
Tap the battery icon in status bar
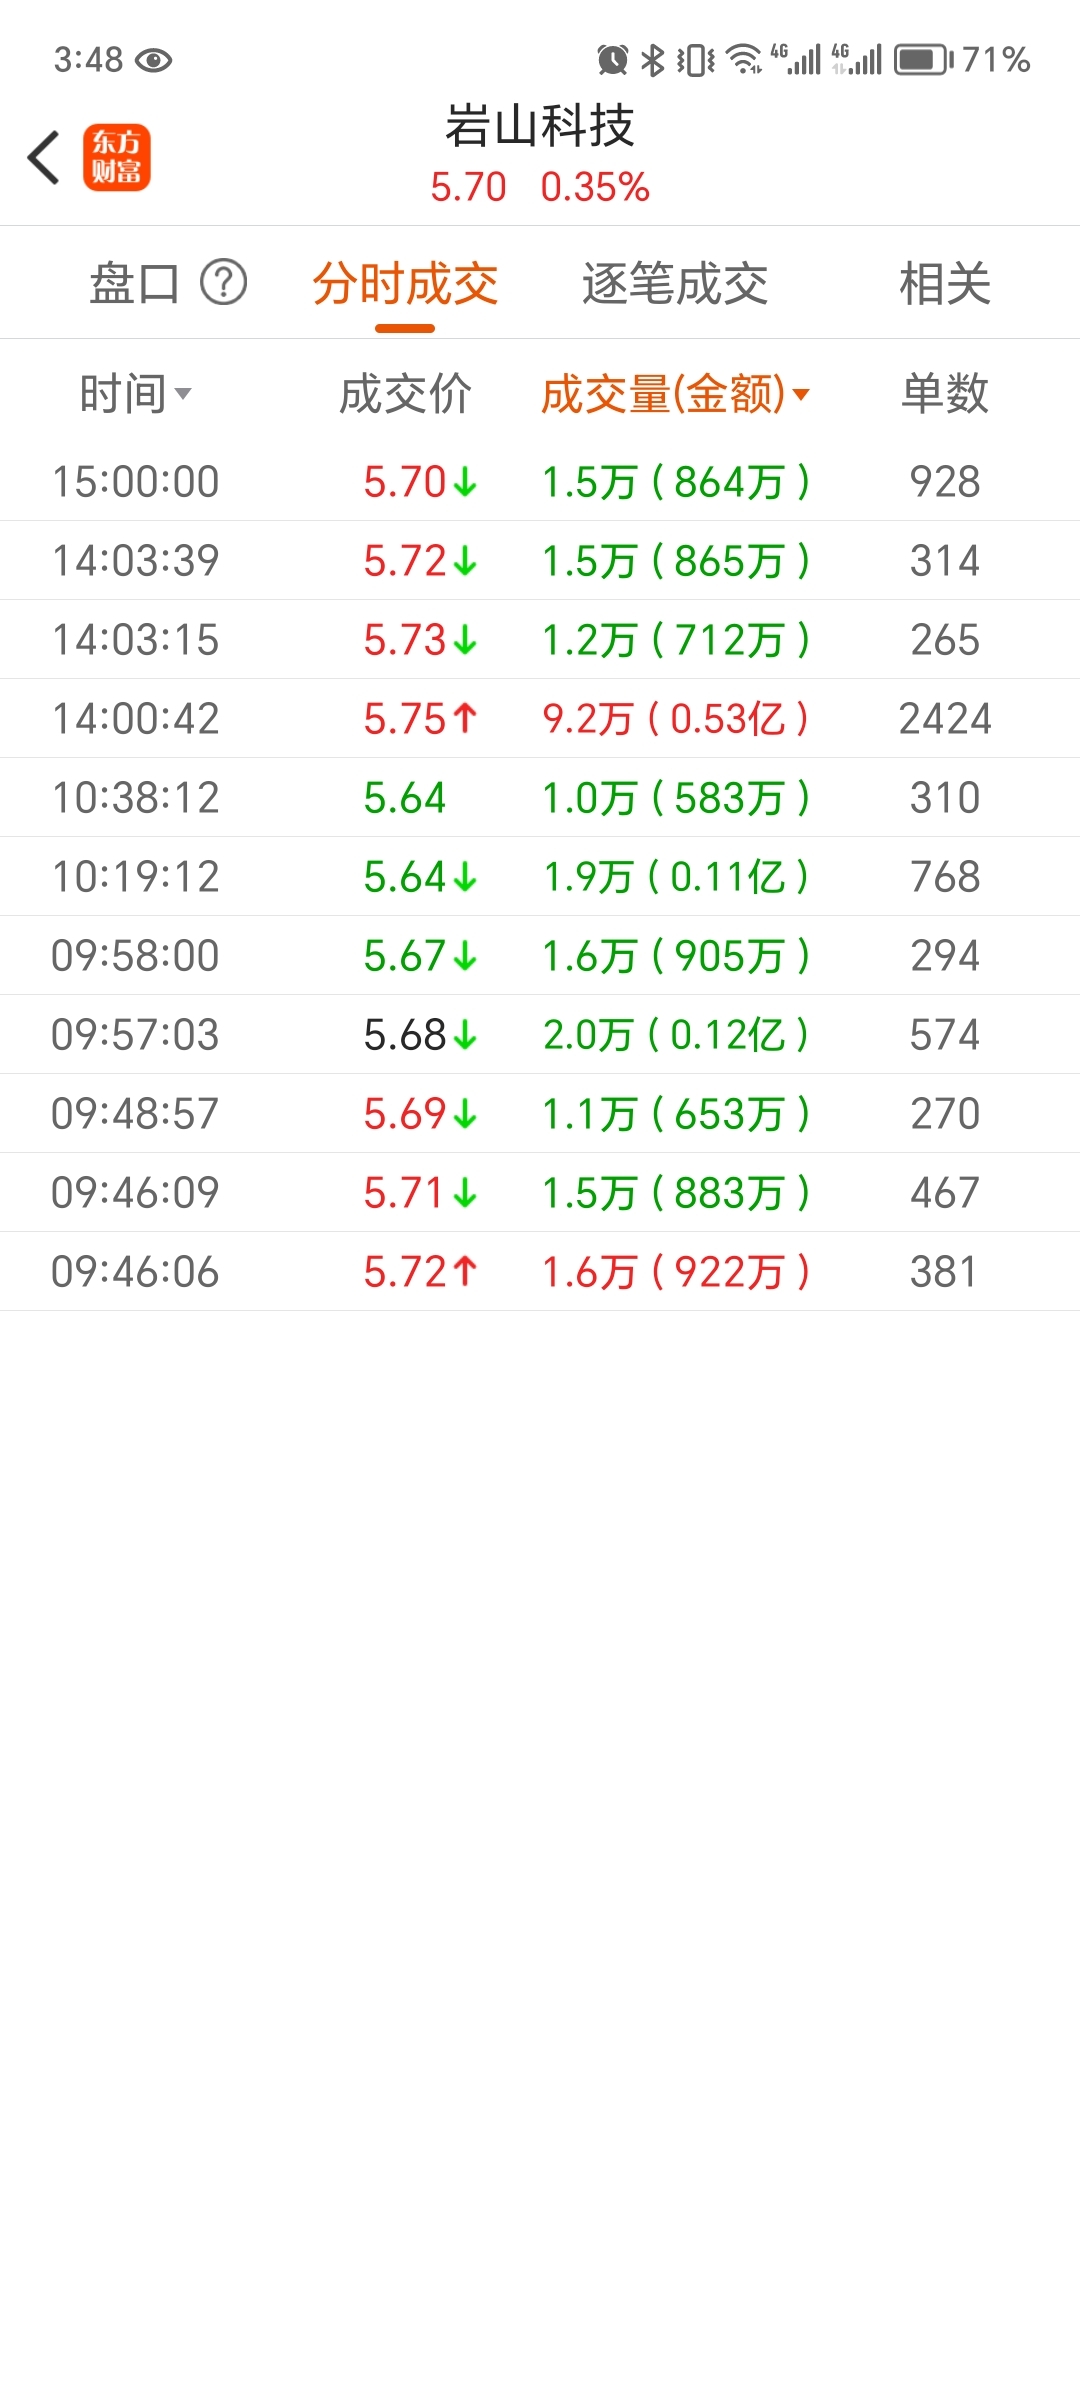[922, 60]
